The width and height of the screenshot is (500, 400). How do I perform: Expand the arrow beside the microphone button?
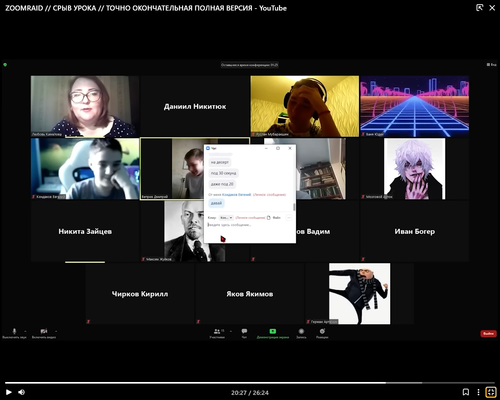25,331
